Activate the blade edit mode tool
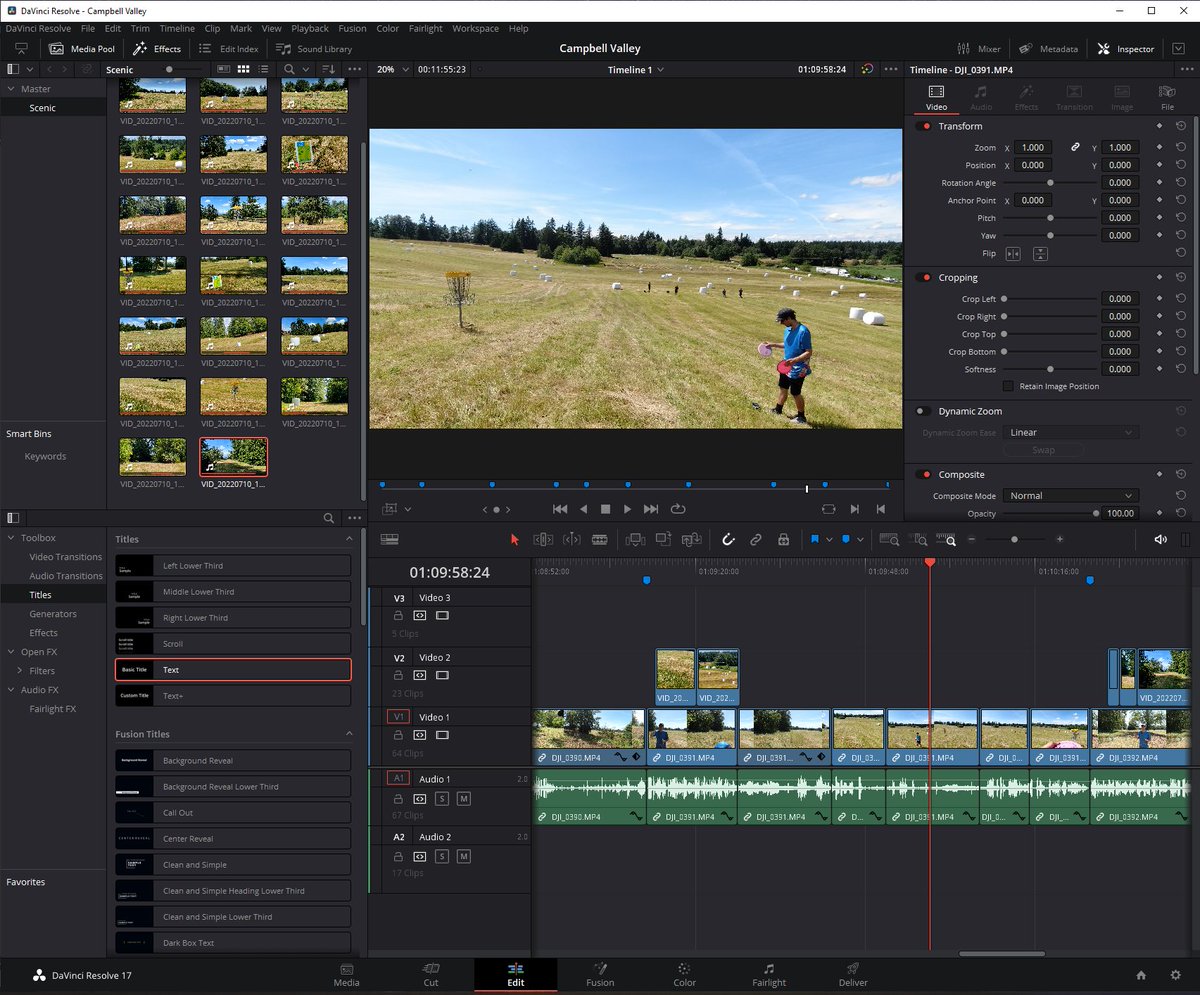Screen dimensions: 1200x995 (599, 539)
